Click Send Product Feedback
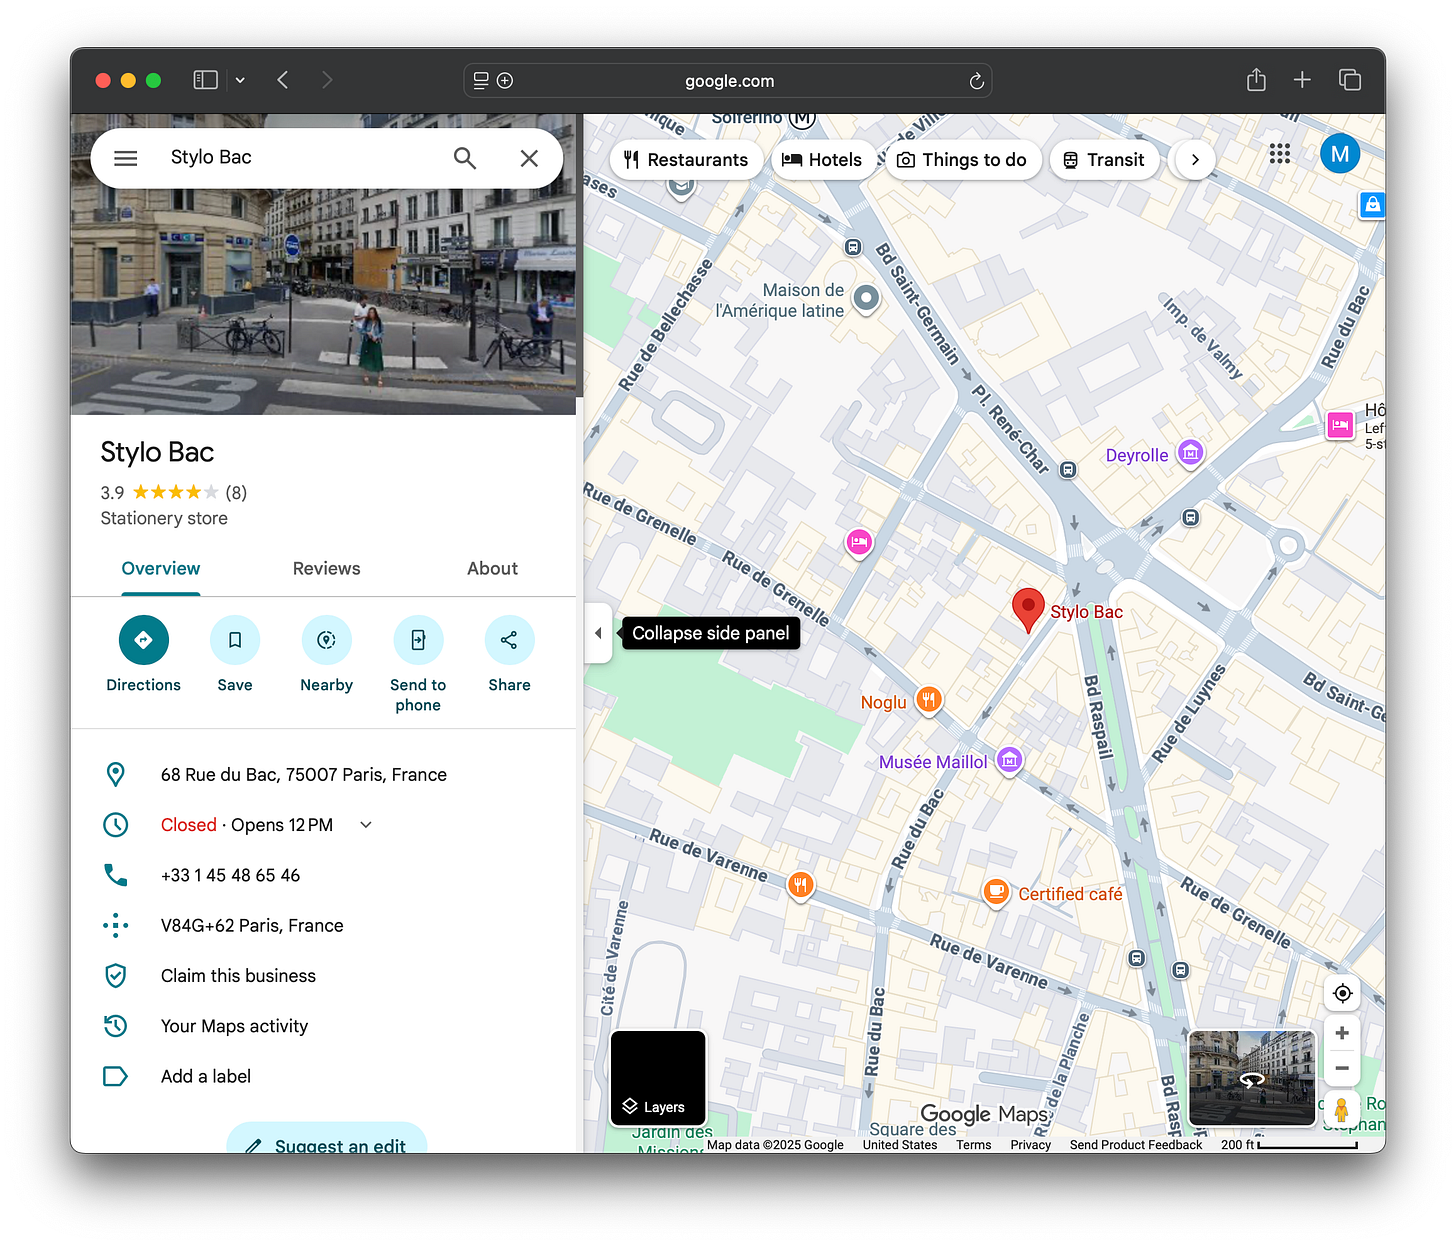 [1136, 1145]
